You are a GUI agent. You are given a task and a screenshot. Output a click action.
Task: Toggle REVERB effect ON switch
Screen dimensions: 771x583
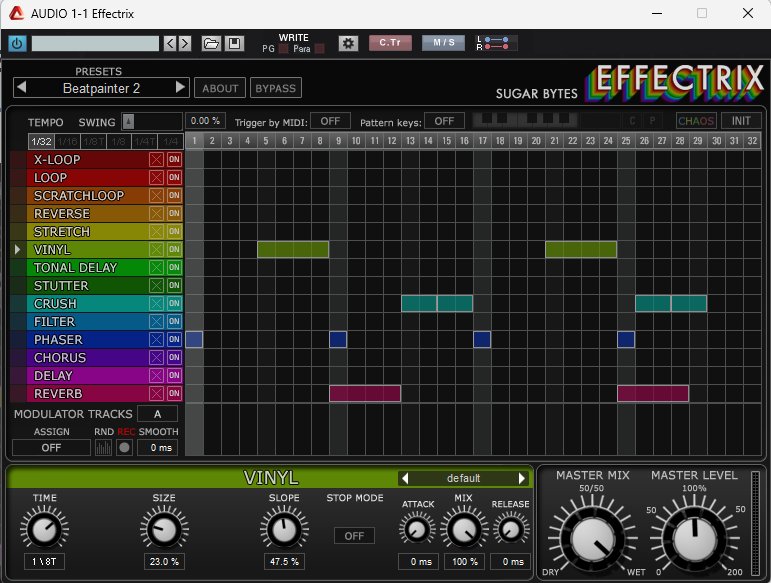(x=174, y=393)
